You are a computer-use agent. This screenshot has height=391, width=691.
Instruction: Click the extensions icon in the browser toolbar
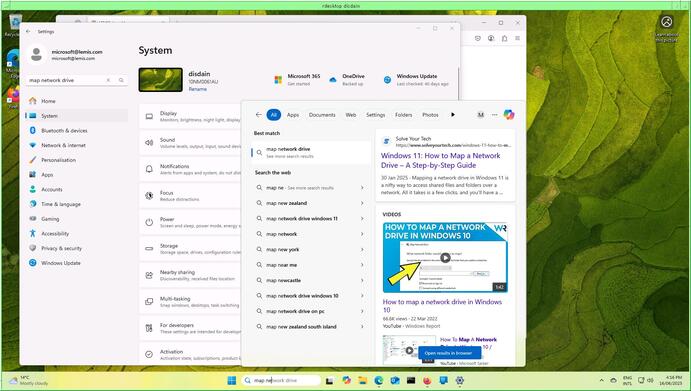(504, 38)
